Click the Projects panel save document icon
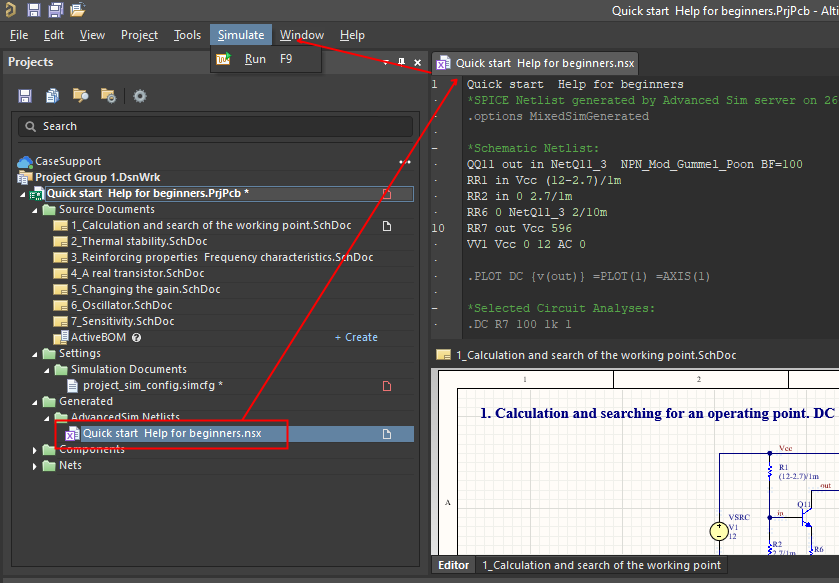Image resolution: width=839 pixels, height=583 pixels. pyautogui.click(x=25, y=96)
